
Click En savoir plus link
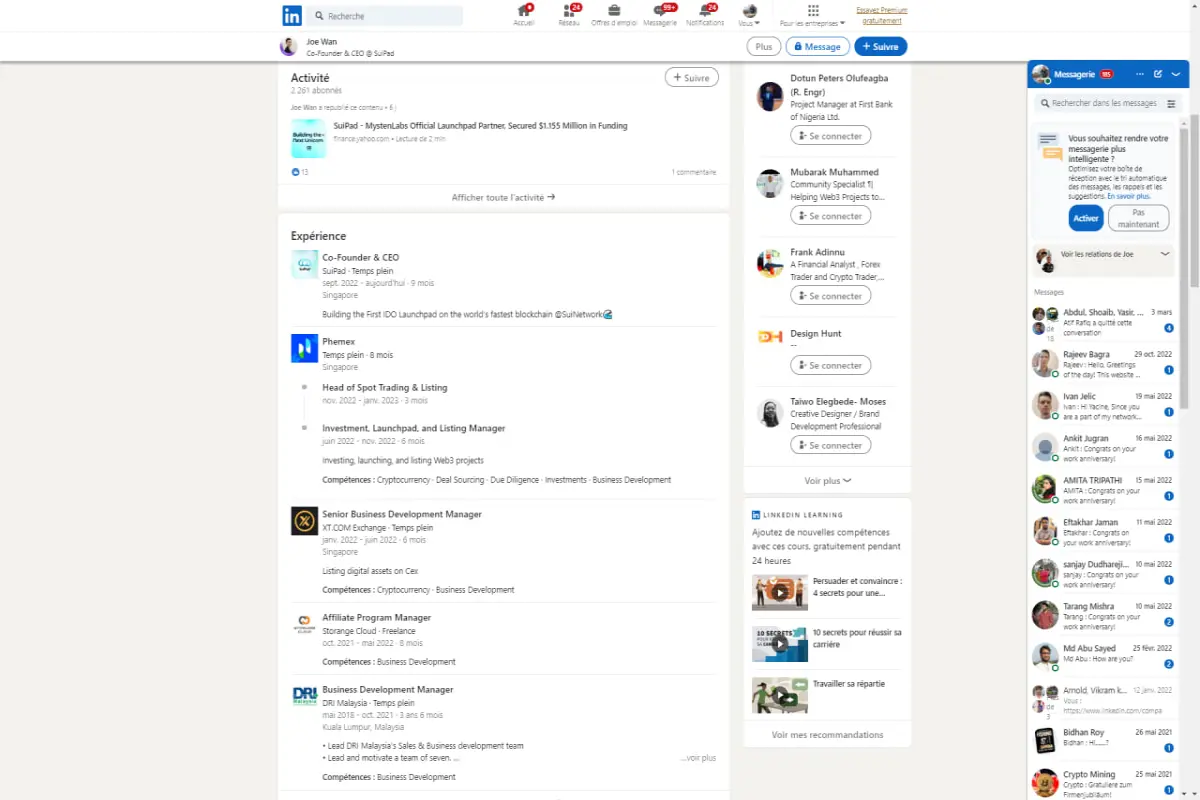tap(1129, 196)
